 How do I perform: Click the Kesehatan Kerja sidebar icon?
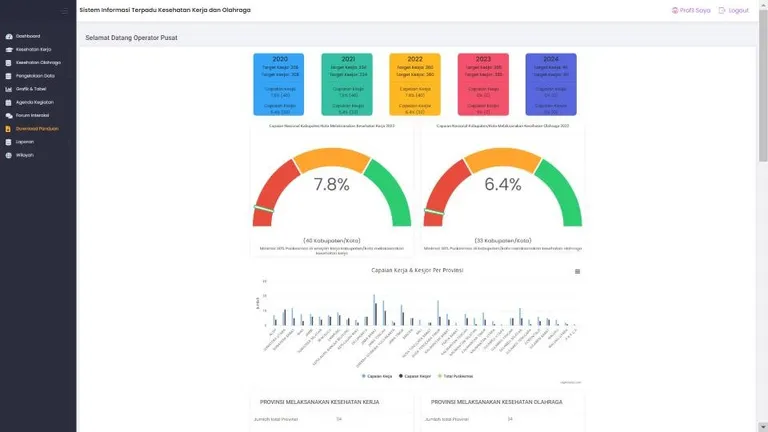pos(9,49)
